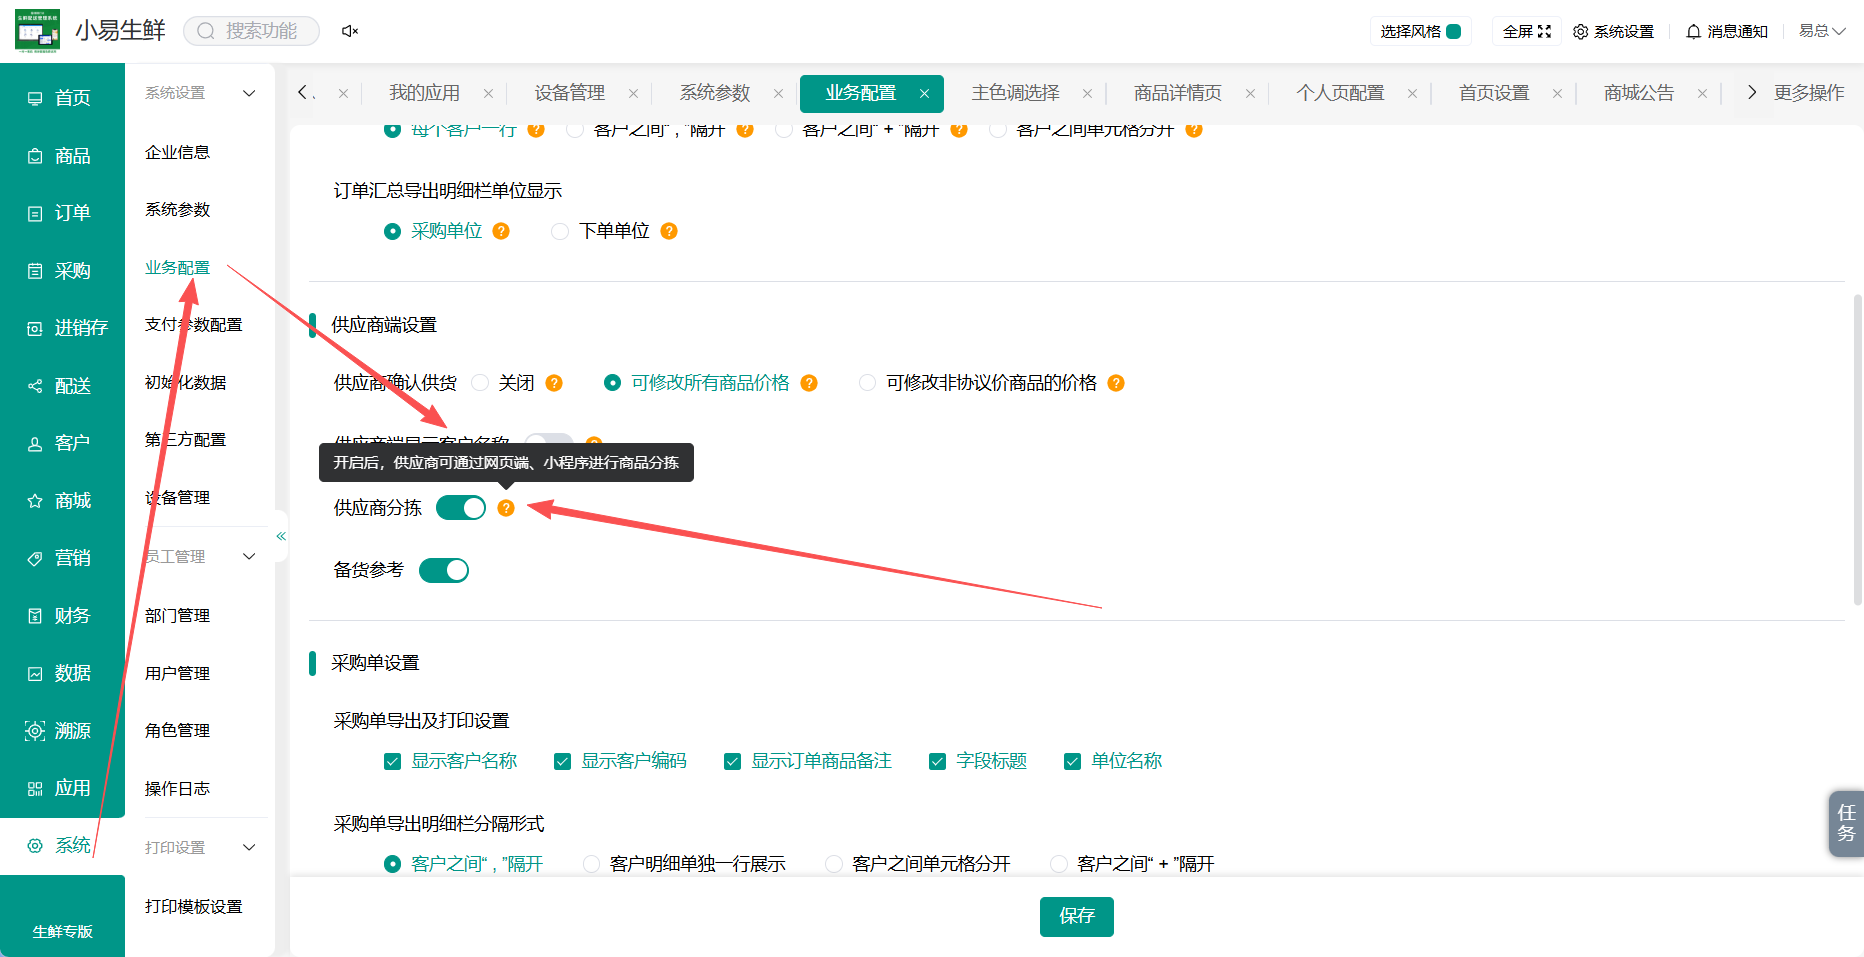The width and height of the screenshot is (1864, 957).
Task: Open 系统设置 gear icon in top bar
Action: 1580,32
